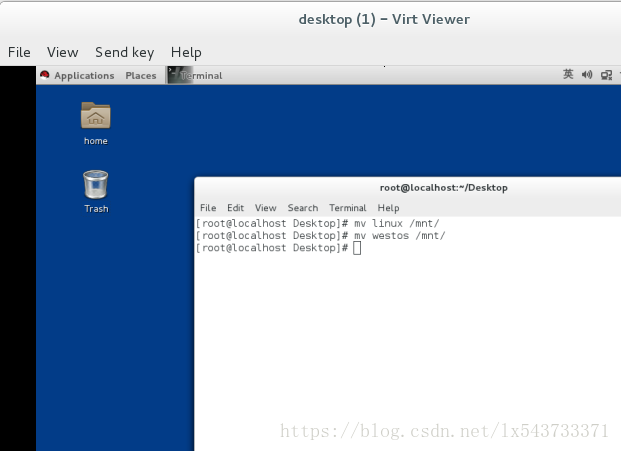The image size is (621, 451).
Task: Open the GNOME Applications menu
Action: tap(84, 76)
